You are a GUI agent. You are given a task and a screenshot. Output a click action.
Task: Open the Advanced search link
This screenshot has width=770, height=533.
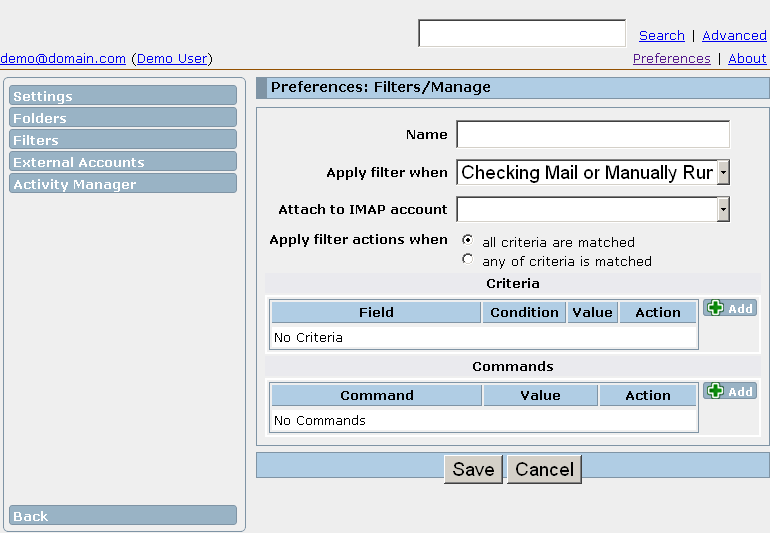734,35
